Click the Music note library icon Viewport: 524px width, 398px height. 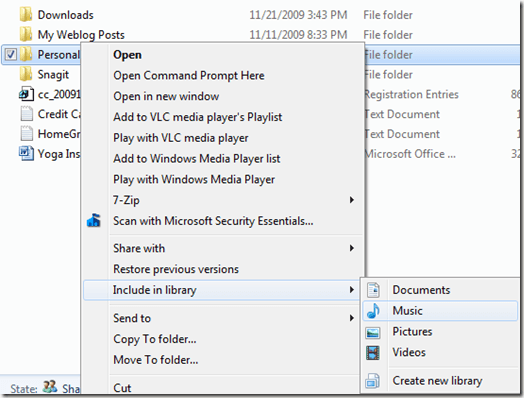click(x=373, y=311)
